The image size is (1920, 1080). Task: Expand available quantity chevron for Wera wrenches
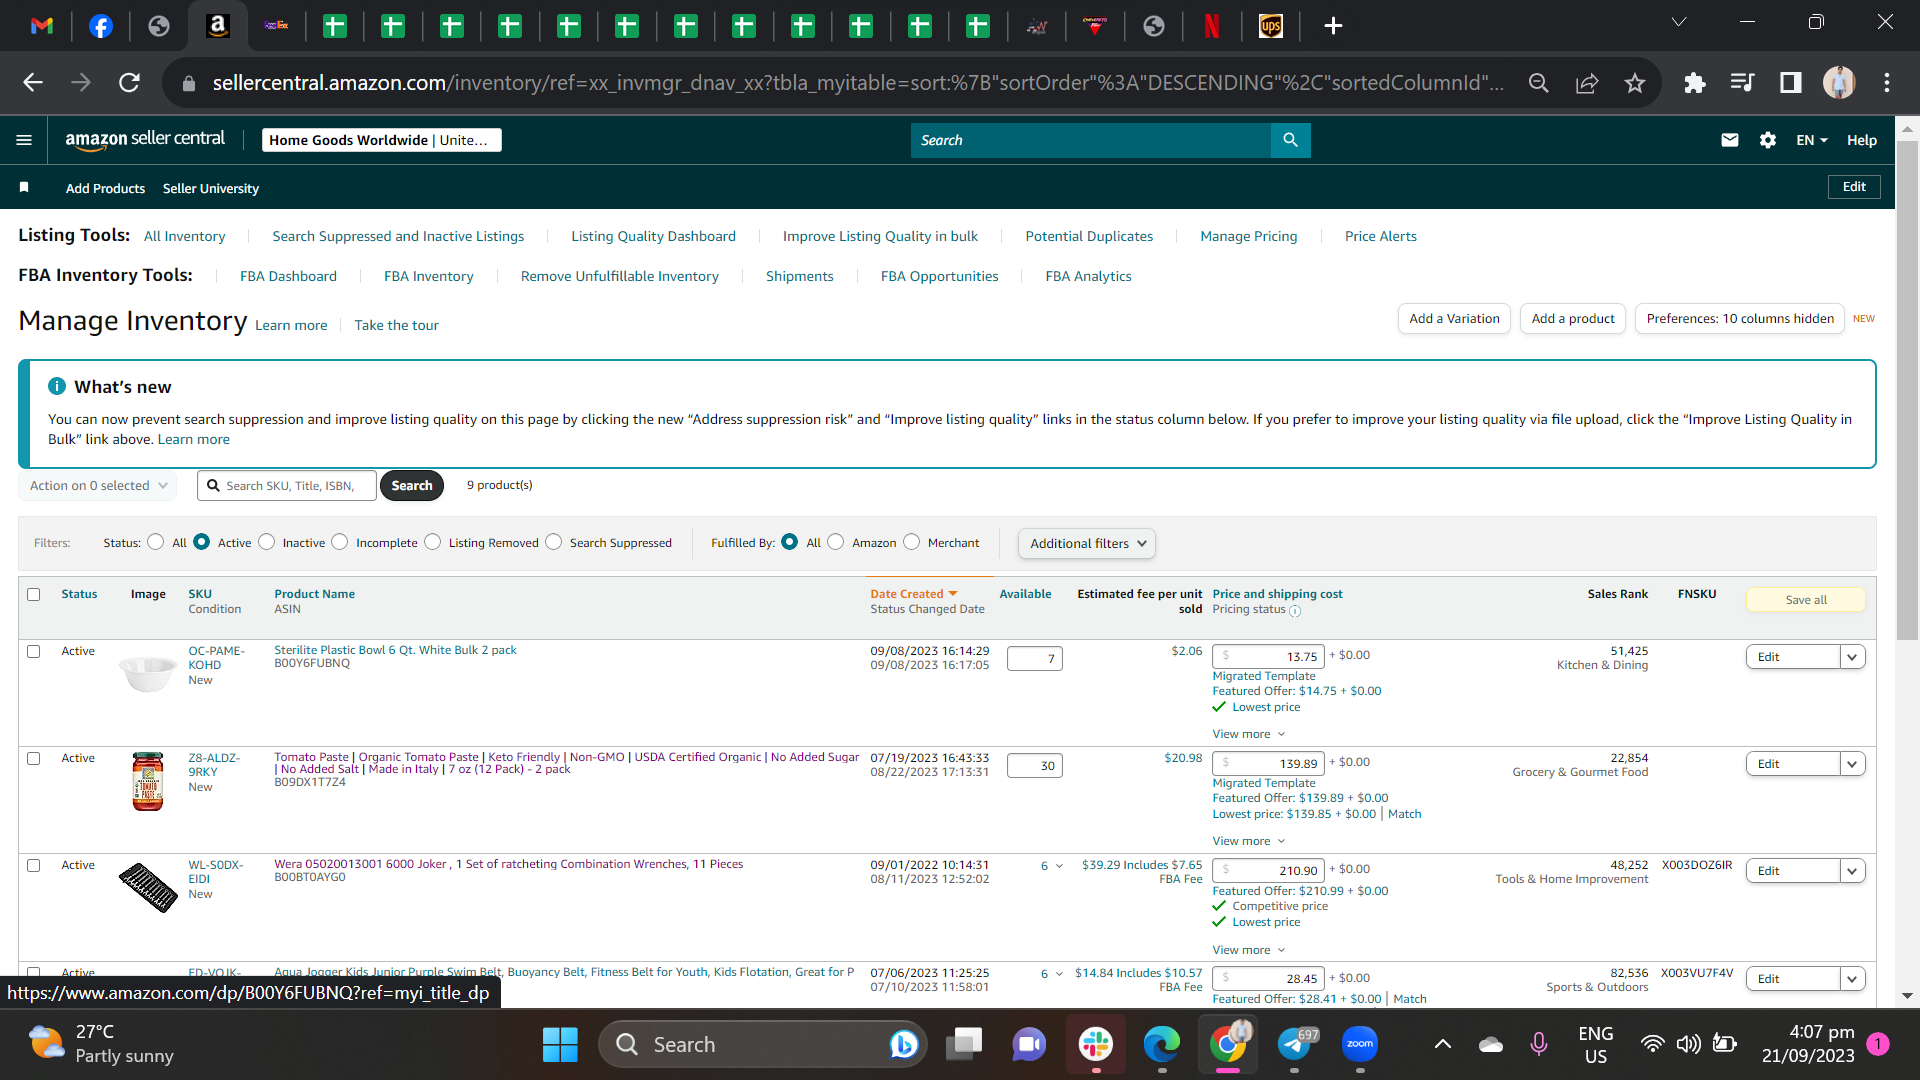tap(1059, 866)
